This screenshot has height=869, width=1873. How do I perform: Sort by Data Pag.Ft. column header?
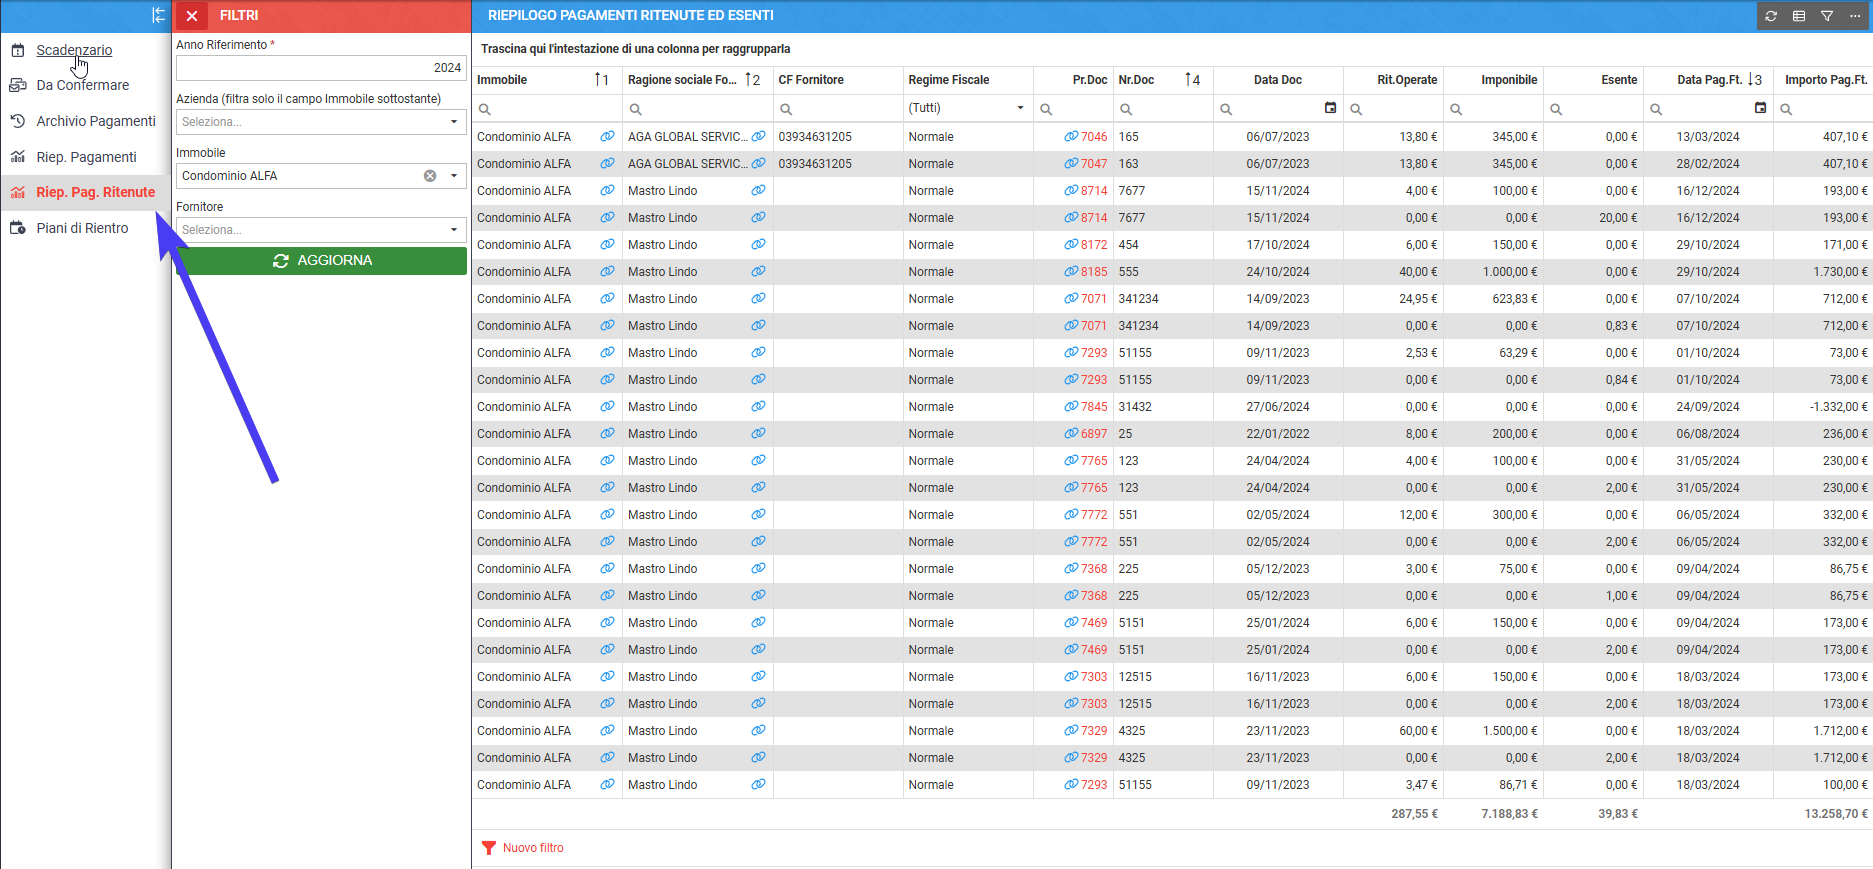1709,80
